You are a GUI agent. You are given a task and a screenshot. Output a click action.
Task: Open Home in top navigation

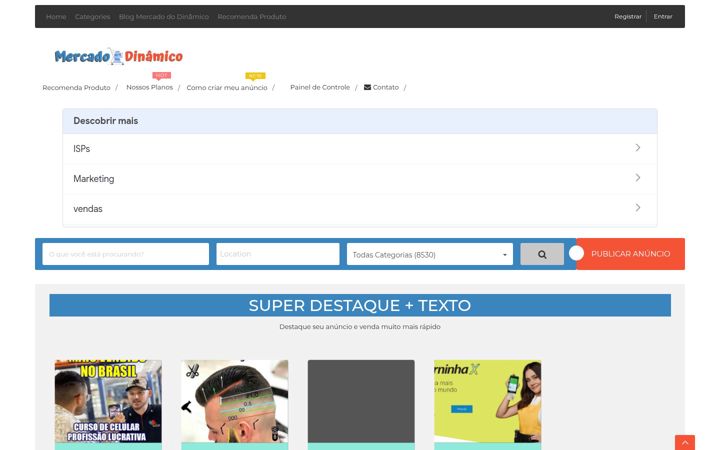coord(56,17)
